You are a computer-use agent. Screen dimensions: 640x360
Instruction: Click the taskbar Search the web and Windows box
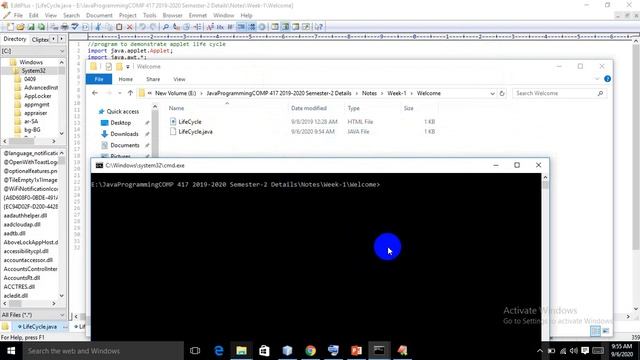pos(103,351)
